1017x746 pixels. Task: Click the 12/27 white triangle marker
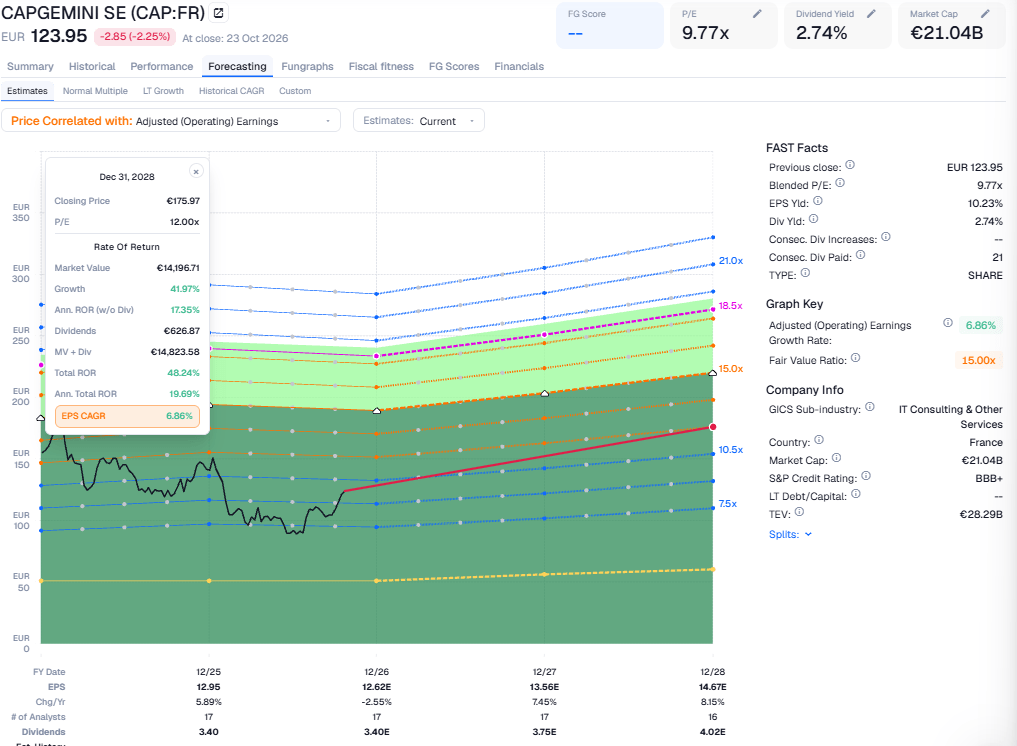tap(545, 393)
